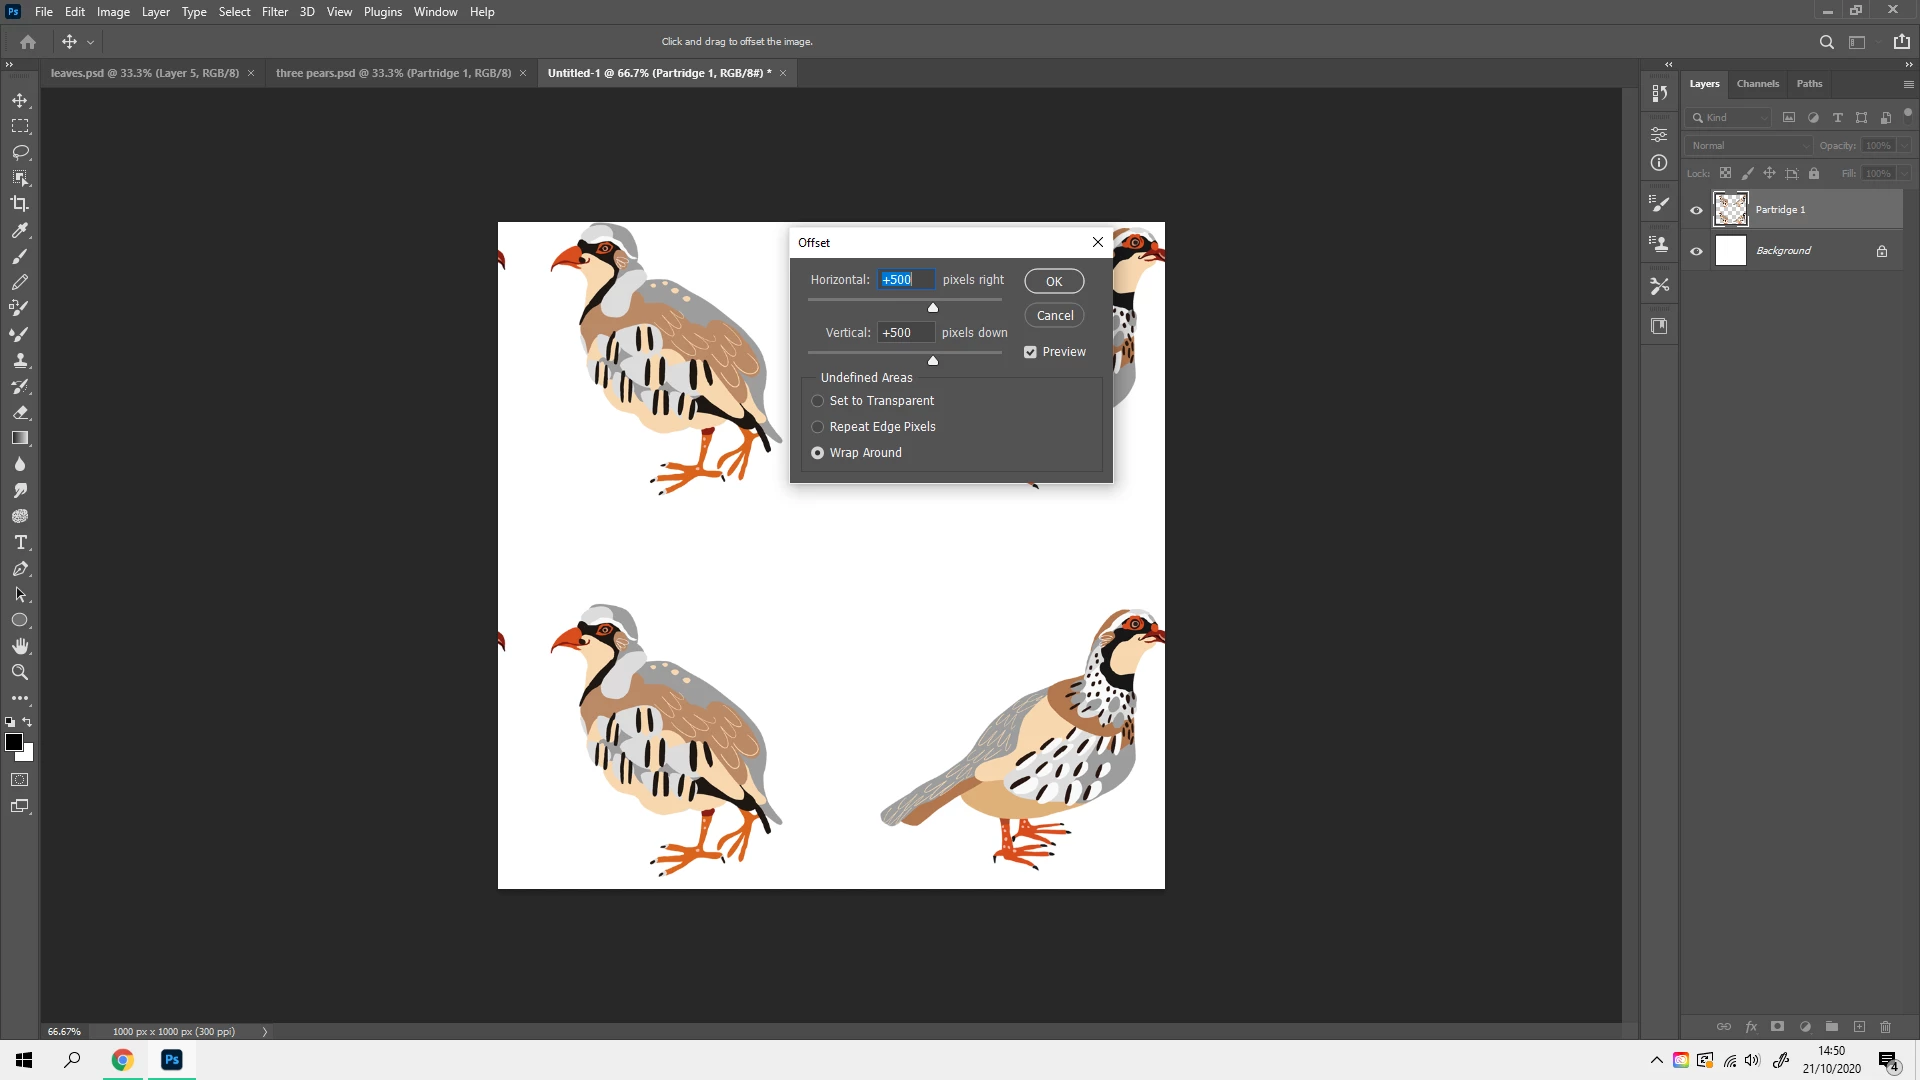Viewport: 1920px width, 1080px height.
Task: Switch to the Channels tab
Action: [1757, 84]
